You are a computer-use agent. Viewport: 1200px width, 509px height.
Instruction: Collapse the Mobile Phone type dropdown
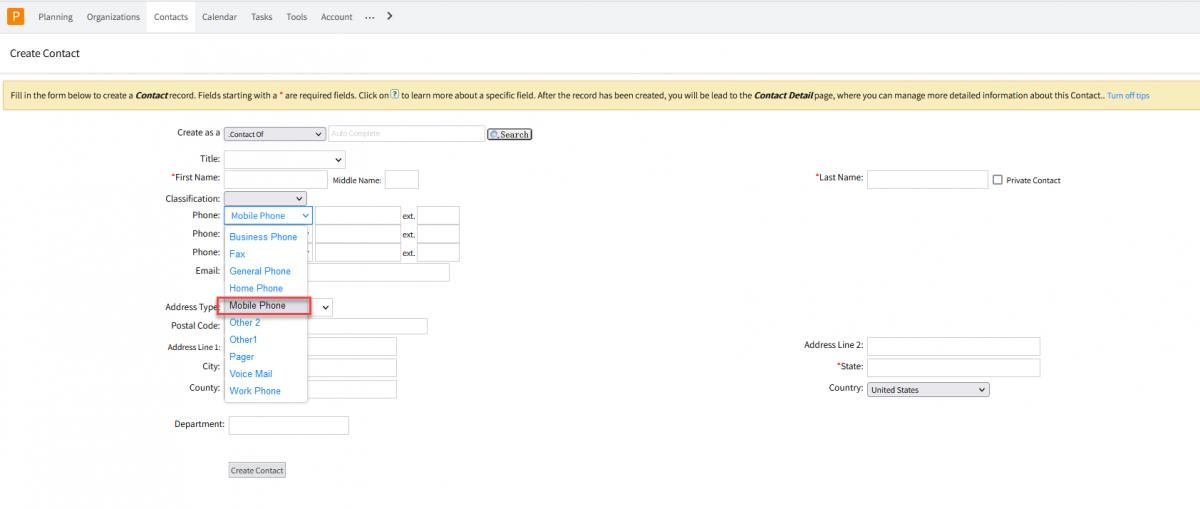click(268, 215)
